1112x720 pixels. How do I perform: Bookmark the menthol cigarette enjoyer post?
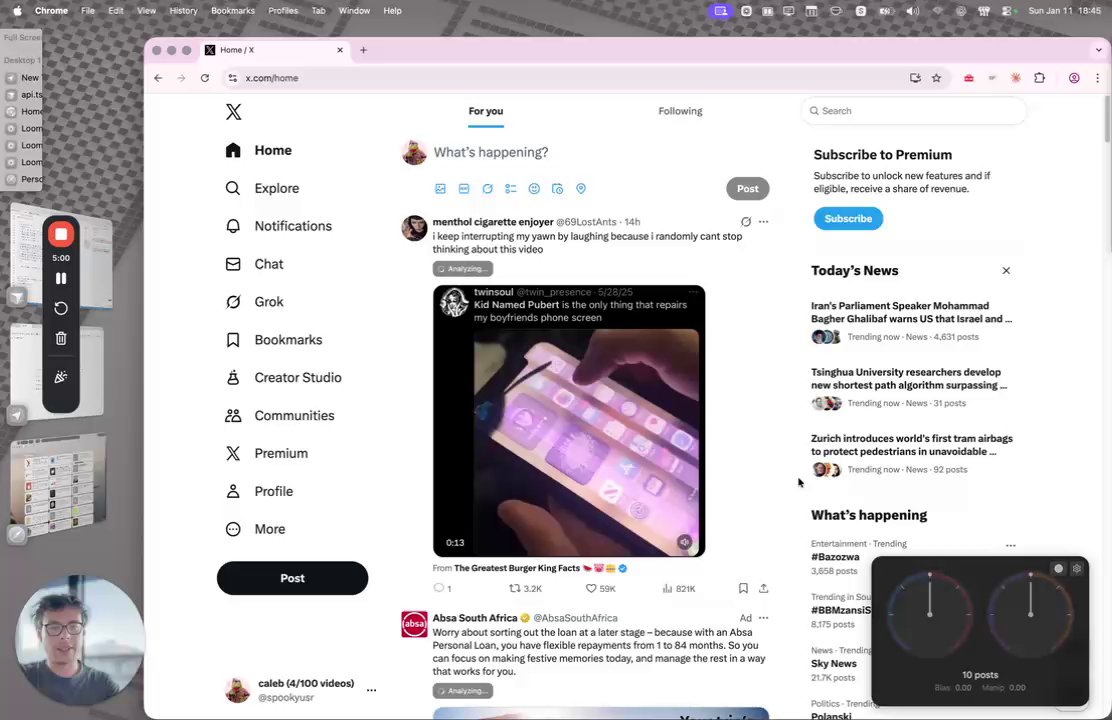[743, 588]
